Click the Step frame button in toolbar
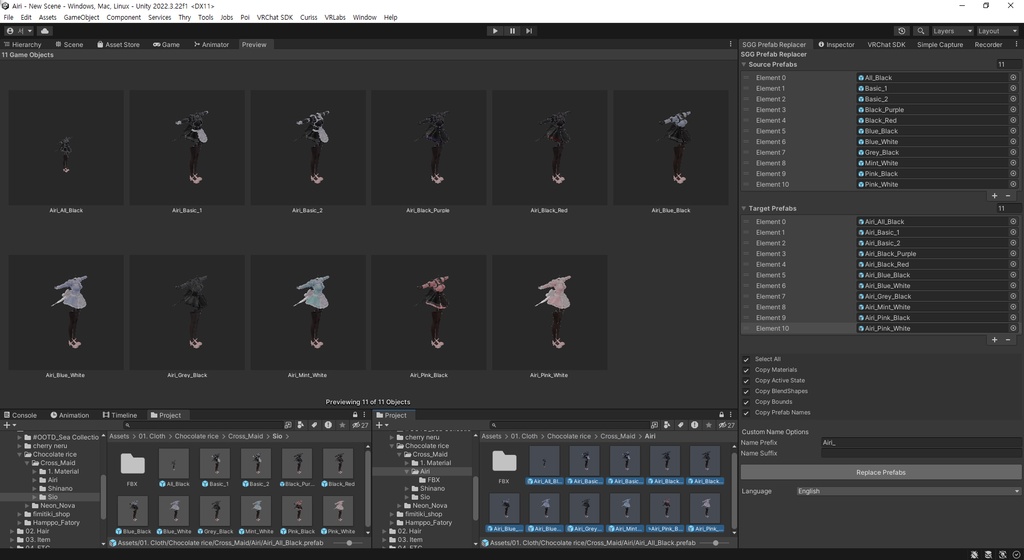The image size is (1024, 560). click(529, 31)
